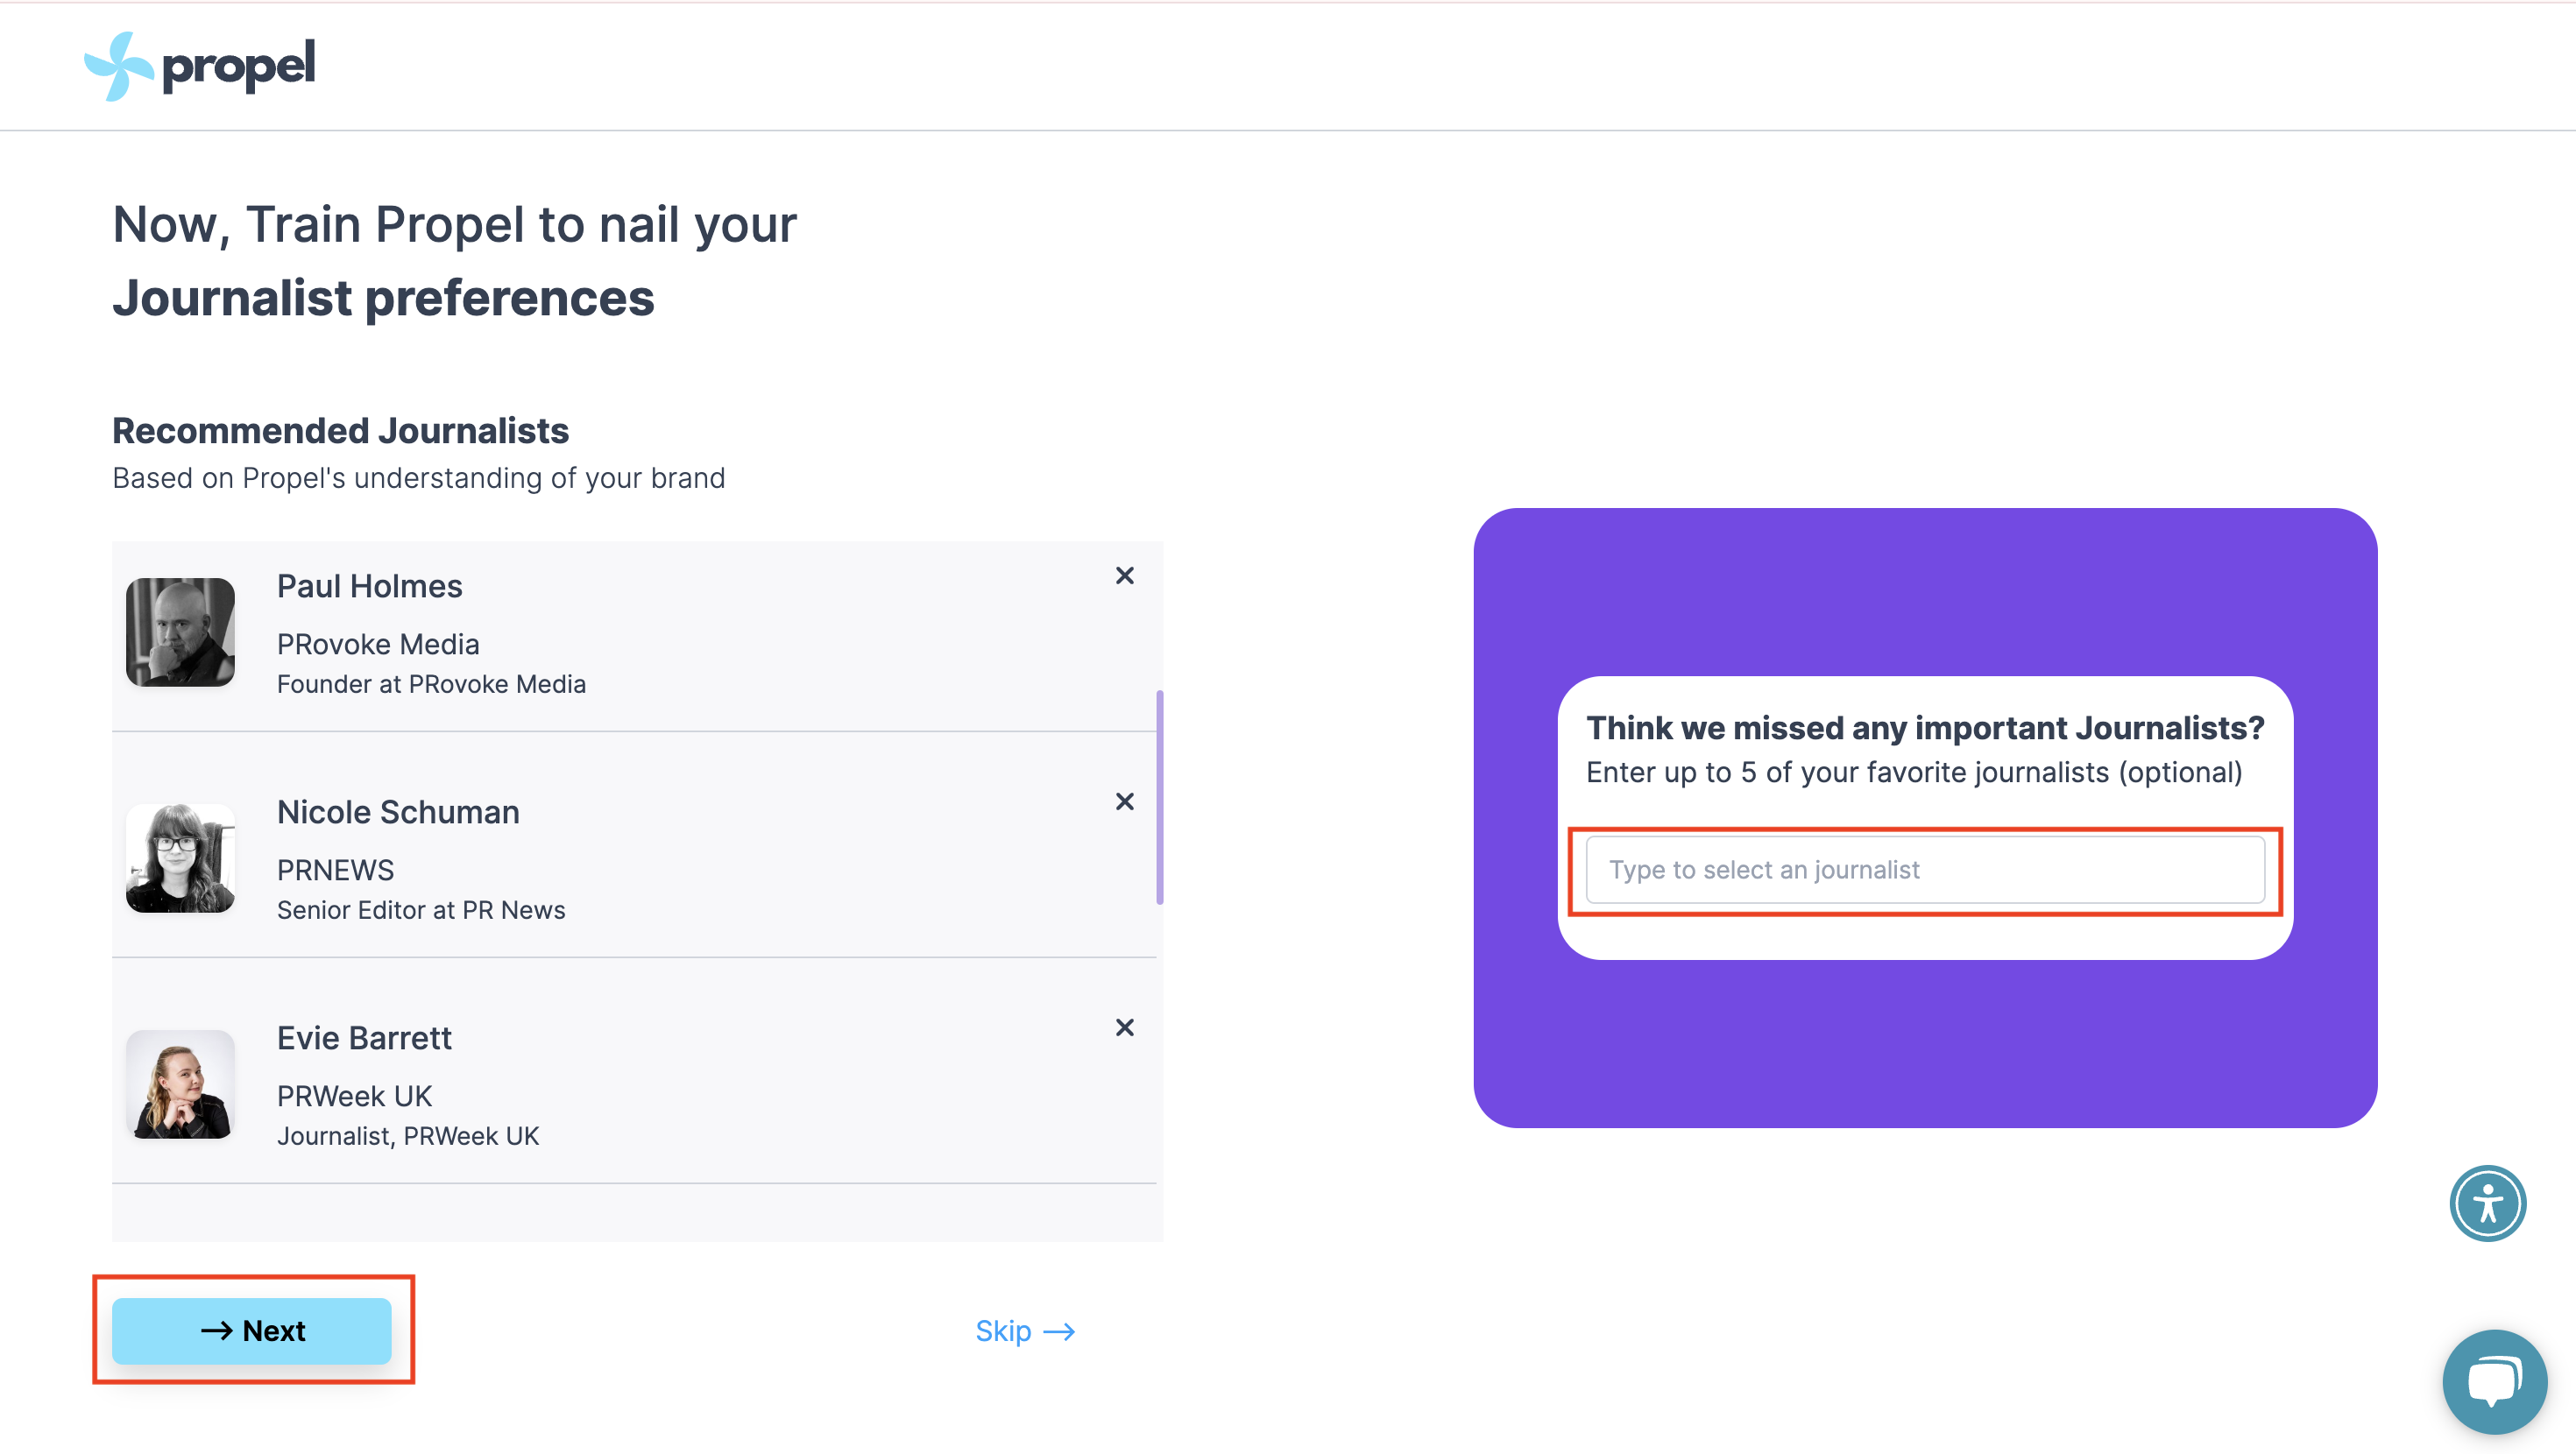Viewport: 2576px width, 1454px height.
Task: Click the PRovoke Media outlet label
Action: click(378, 644)
